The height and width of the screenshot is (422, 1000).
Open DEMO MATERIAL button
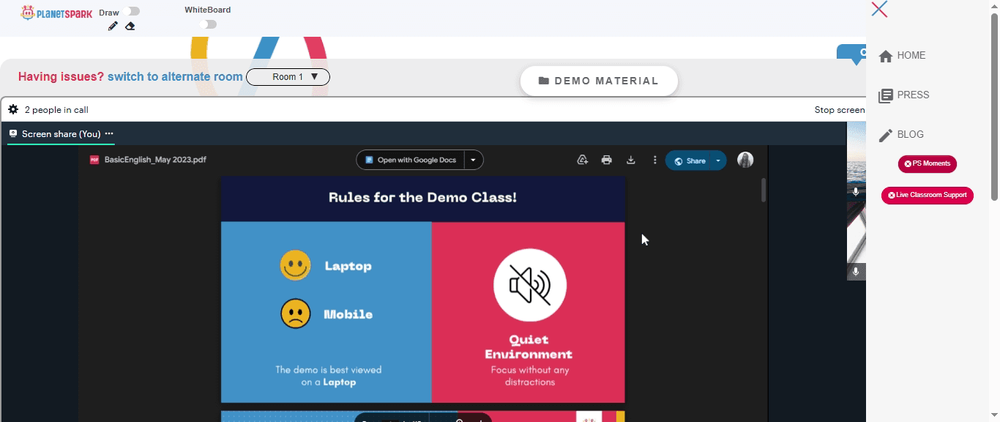click(599, 81)
